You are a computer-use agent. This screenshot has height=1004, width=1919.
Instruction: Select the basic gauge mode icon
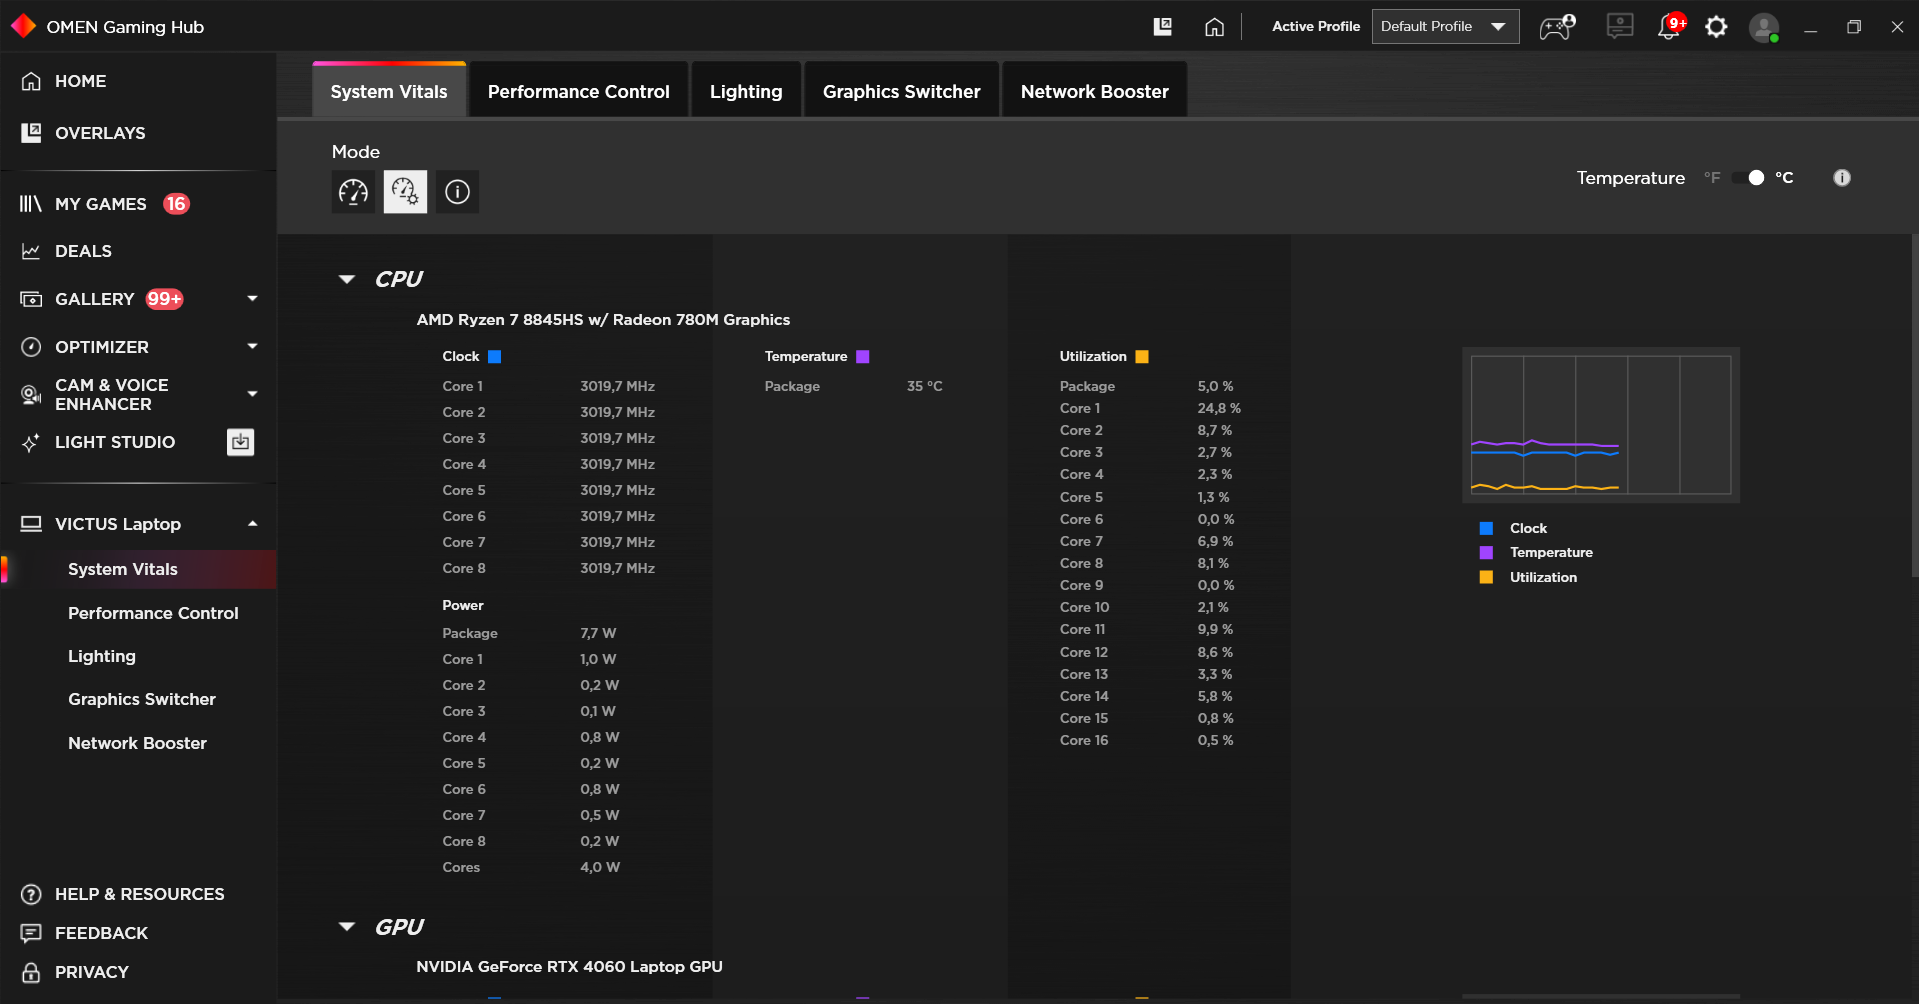click(x=353, y=192)
